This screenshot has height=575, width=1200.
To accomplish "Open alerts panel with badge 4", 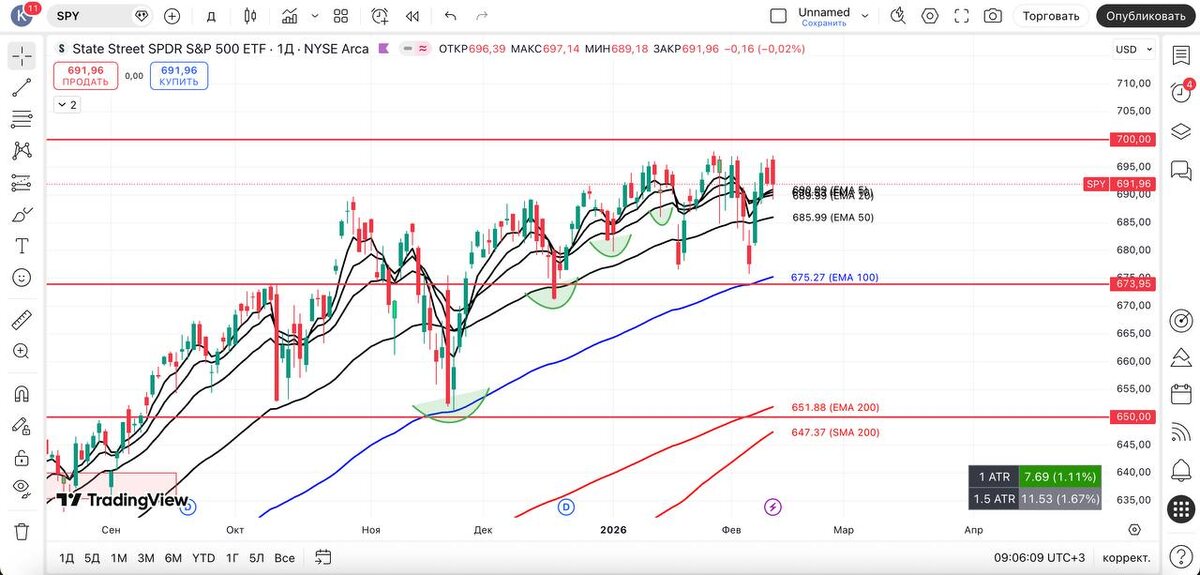I will click(1180, 93).
